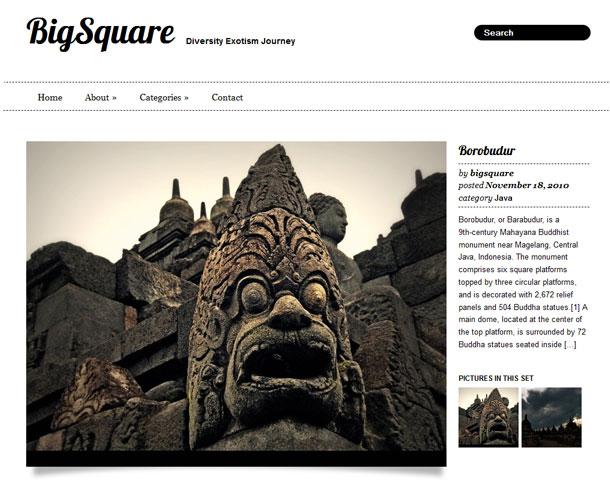Click the November 18, 2010 post date
Screen dimensions: 610x501
click(527, 186)
